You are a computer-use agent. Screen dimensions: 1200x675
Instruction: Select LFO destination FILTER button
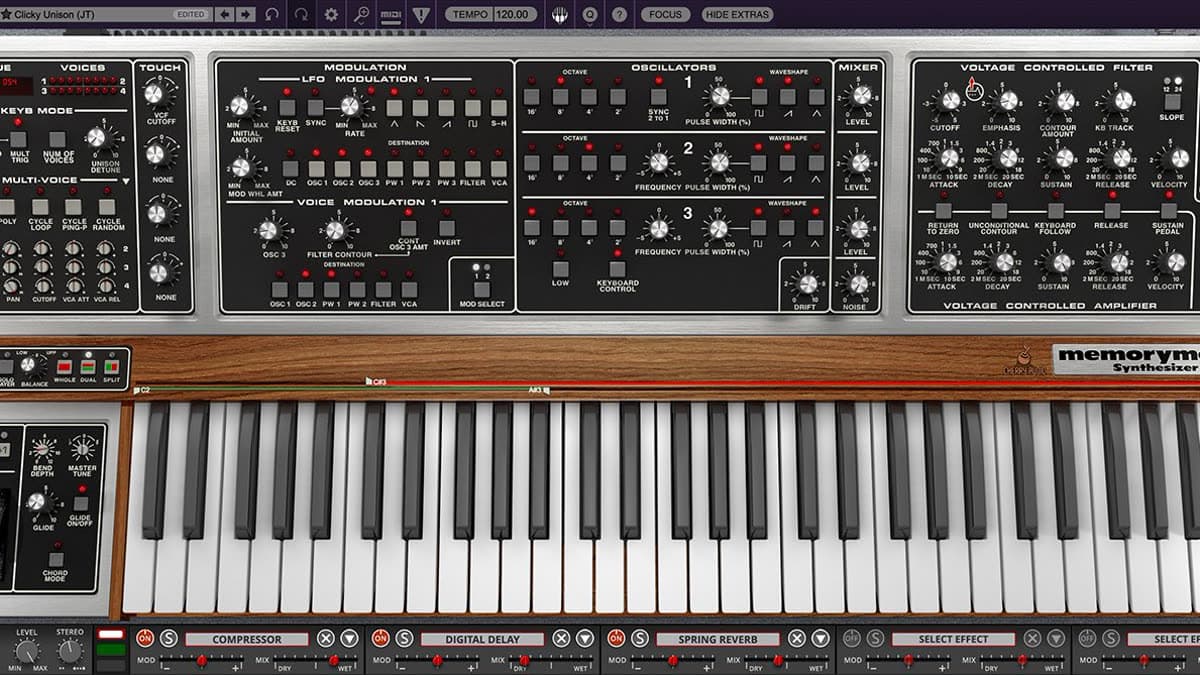click(x=472, y=169)
